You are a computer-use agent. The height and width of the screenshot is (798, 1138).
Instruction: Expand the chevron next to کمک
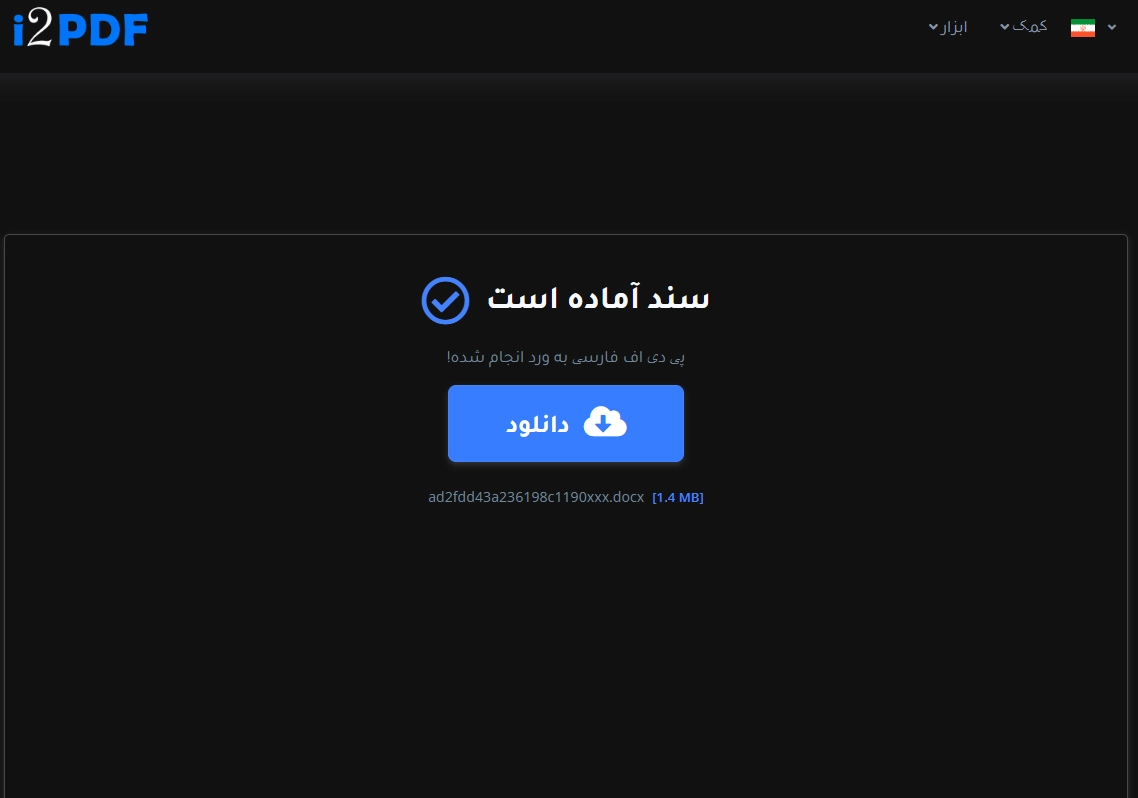(1004, 27)
